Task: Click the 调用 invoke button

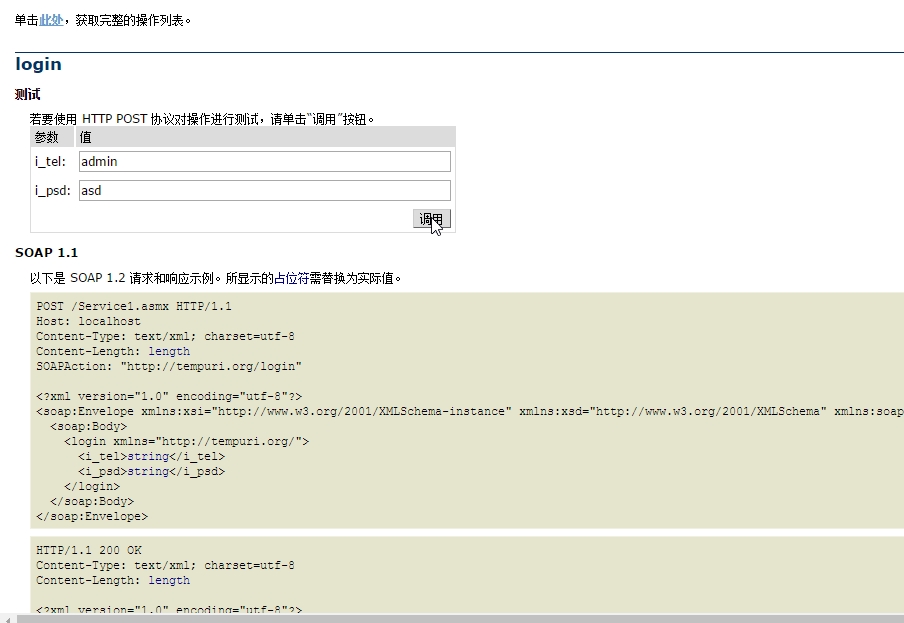Action: [x=432, y=218]
